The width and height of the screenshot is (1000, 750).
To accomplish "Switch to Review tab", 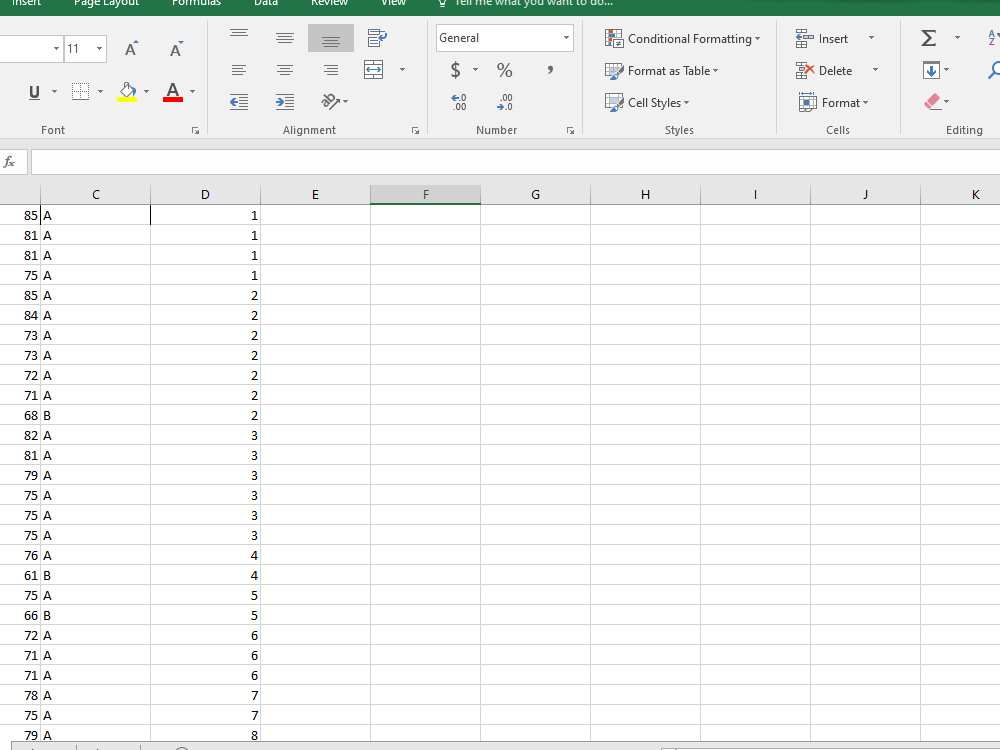I will (329, 3).
